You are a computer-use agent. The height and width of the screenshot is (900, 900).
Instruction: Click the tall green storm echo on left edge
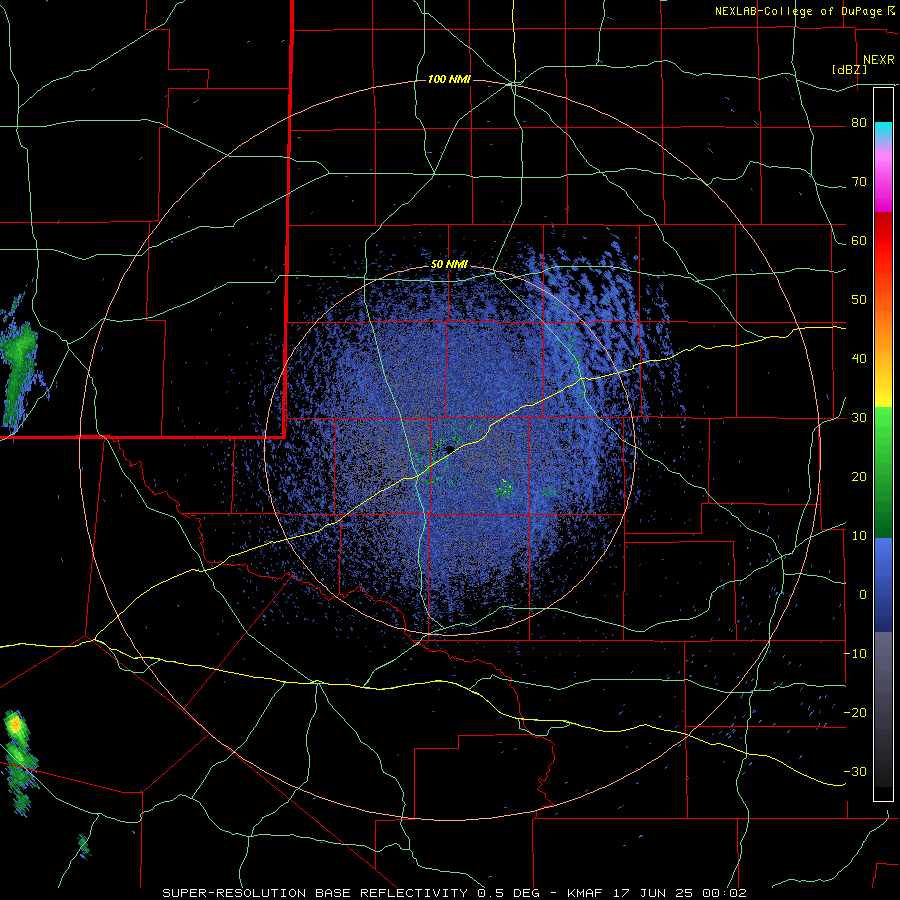pyautogui.click(x=18, y=373)
